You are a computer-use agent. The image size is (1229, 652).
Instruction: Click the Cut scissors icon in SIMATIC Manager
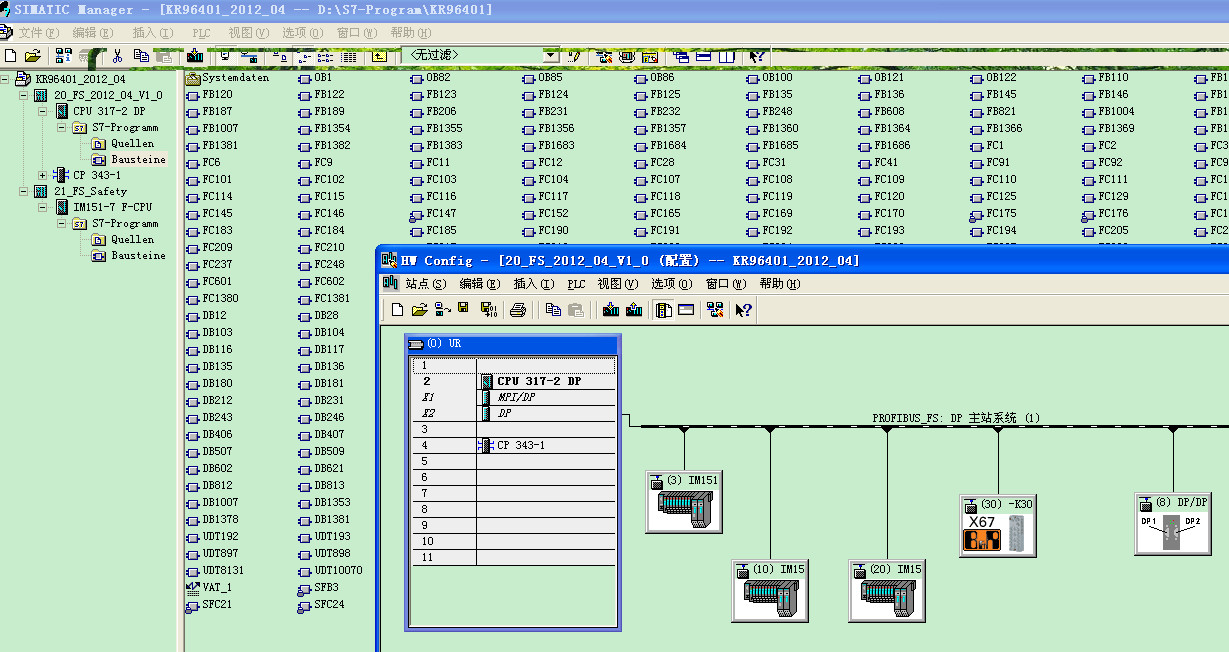117,56
